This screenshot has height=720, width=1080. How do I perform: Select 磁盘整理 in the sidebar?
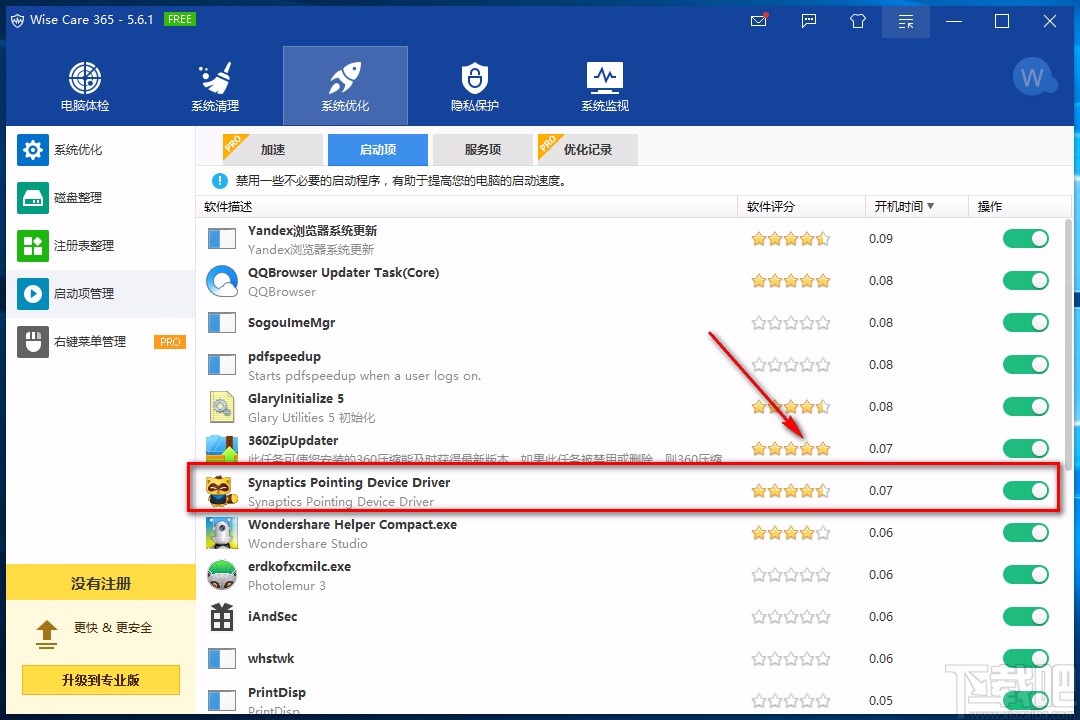(x=101, y=198)
